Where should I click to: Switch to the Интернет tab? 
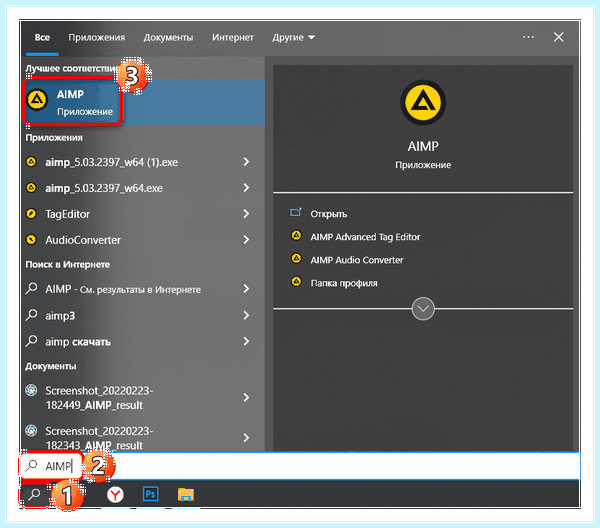coord(233,37)
